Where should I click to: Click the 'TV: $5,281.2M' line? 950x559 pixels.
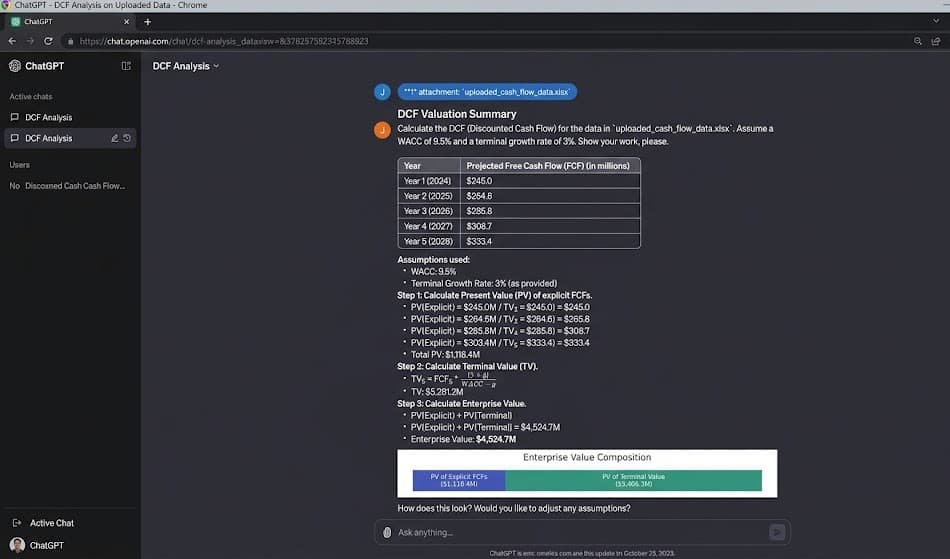(437, 392)
